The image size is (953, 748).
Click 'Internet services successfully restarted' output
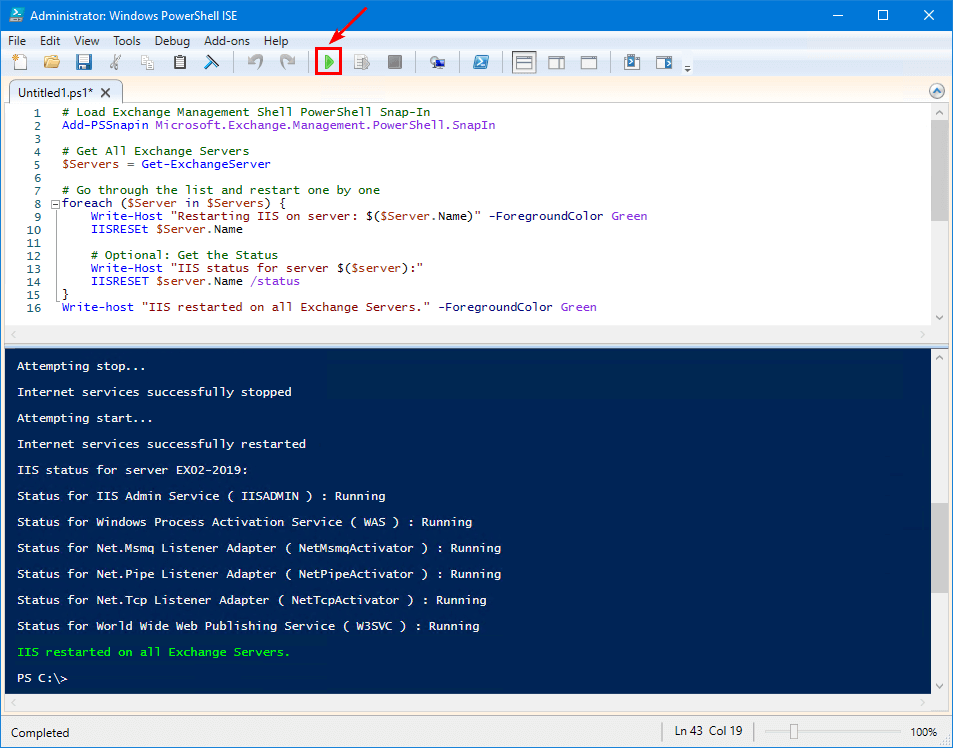(x=161, y=444)
